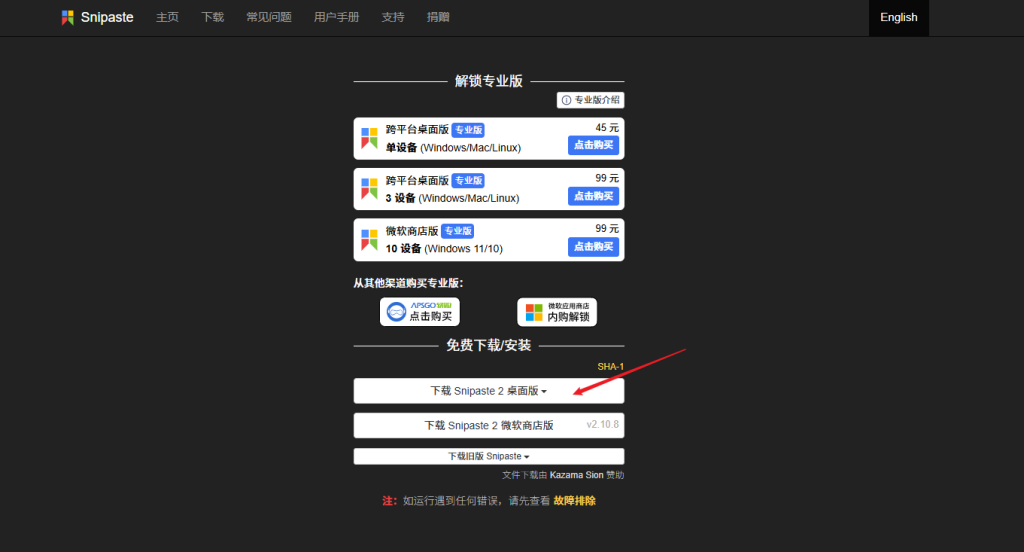Viewport: 1024px width, 552px height.
Task: Go to the 下载 nav item
Action: 212,18
